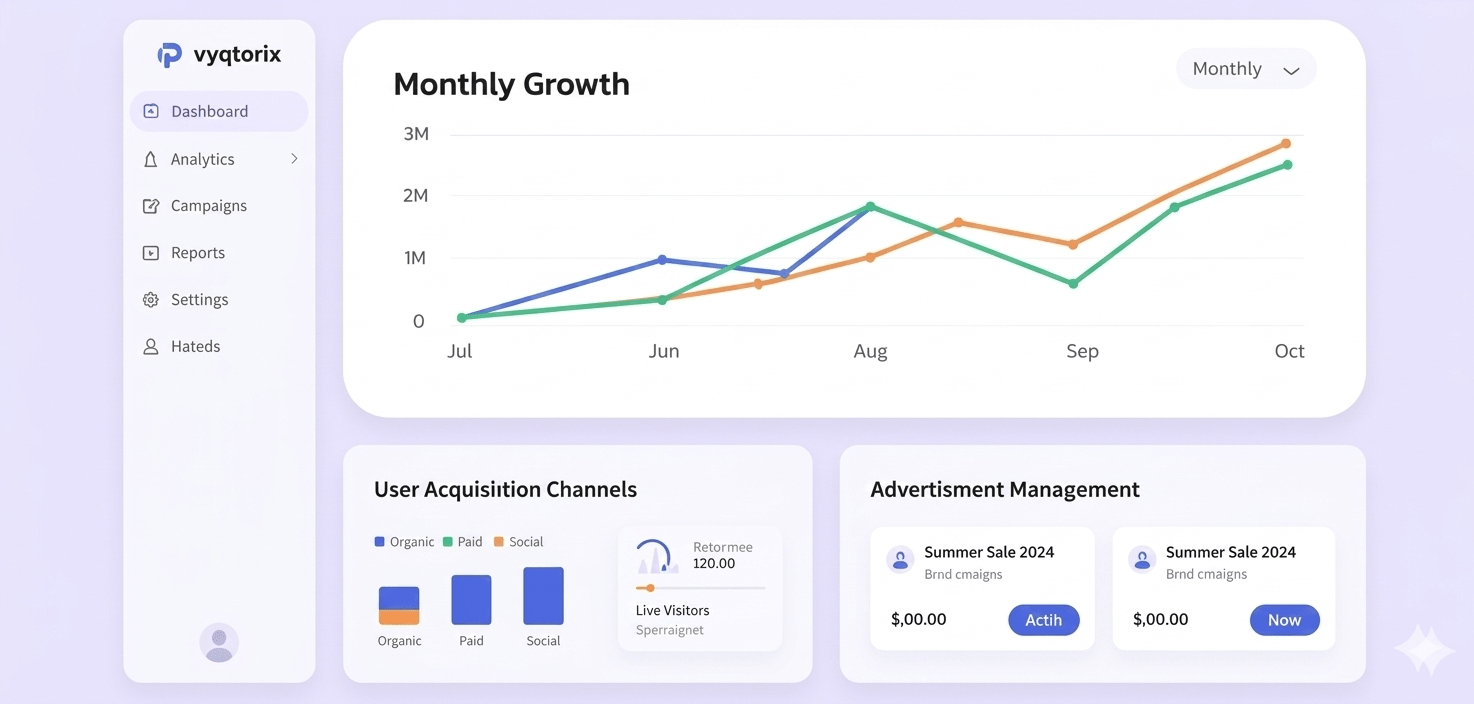Toggle Paid legend square
The image size is (1474, 704).
[448, 542]
